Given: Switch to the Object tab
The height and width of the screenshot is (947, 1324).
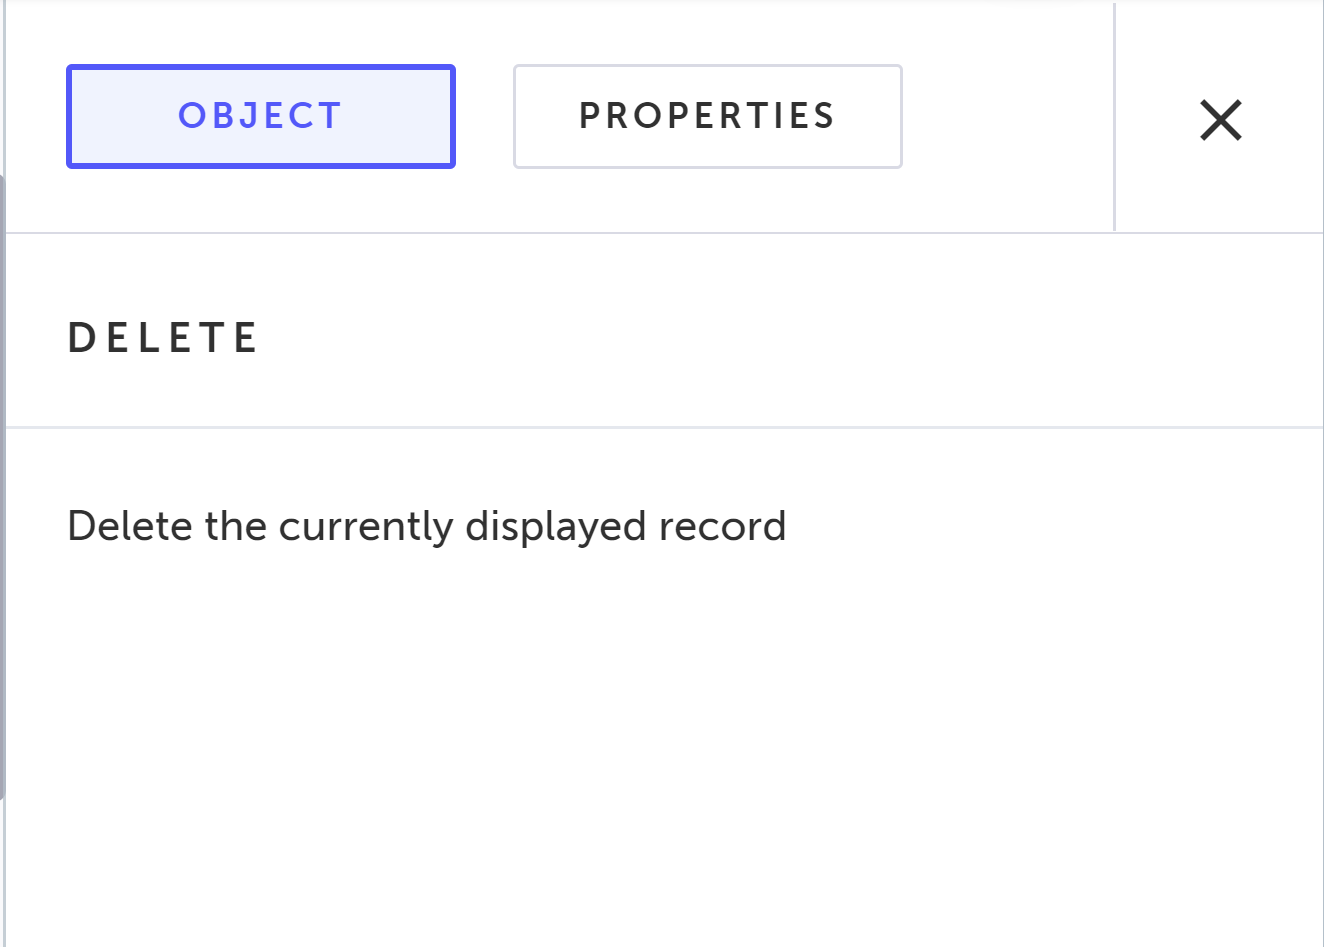Looking at the screenshot, I should point(261,116).
